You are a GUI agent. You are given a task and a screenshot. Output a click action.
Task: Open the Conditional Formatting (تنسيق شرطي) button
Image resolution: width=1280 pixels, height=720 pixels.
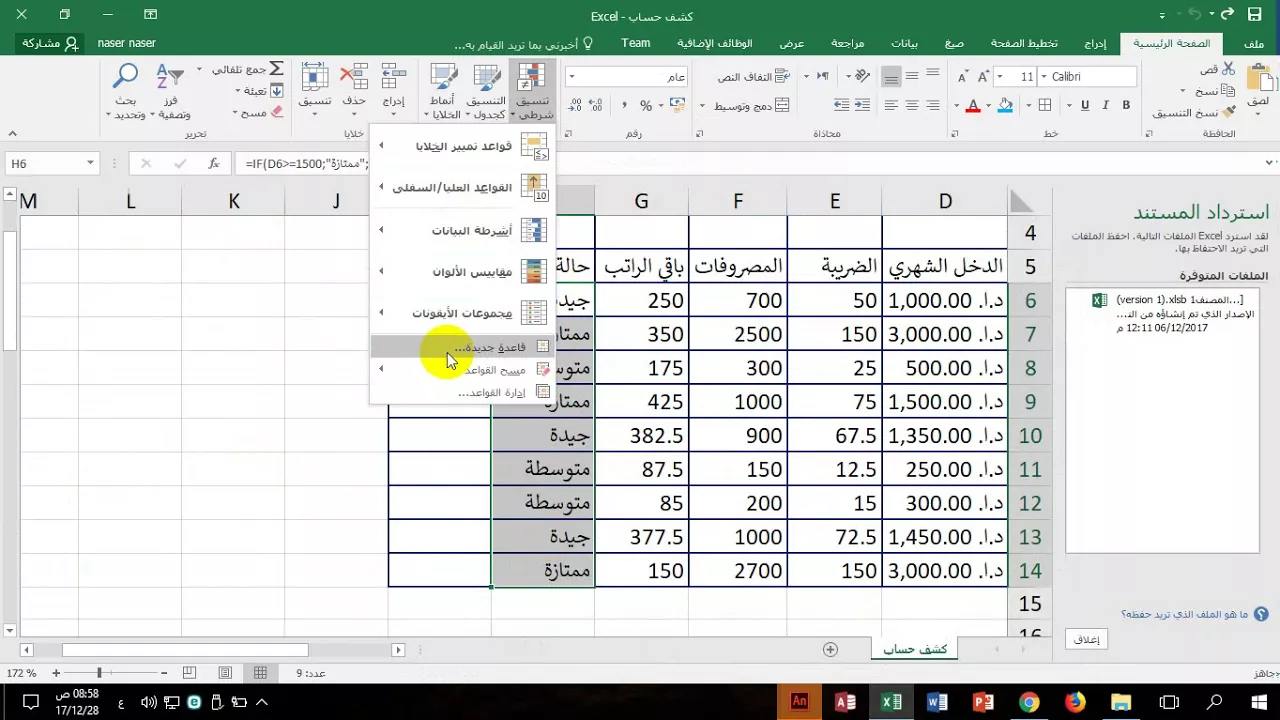(x=532, y=92)
